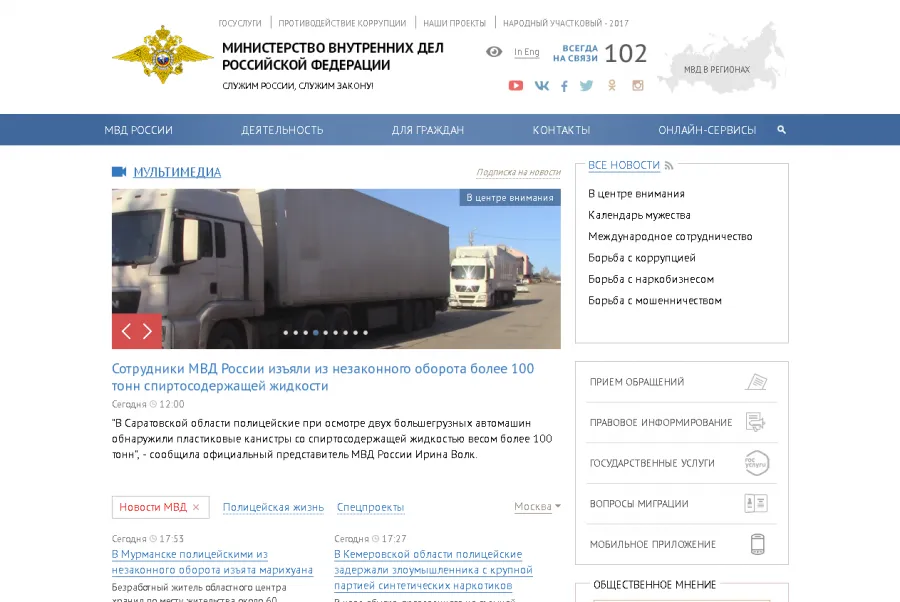Open Народный участковый - 2017 link
Screen dimensions: 900x602
tap(566, 24)
